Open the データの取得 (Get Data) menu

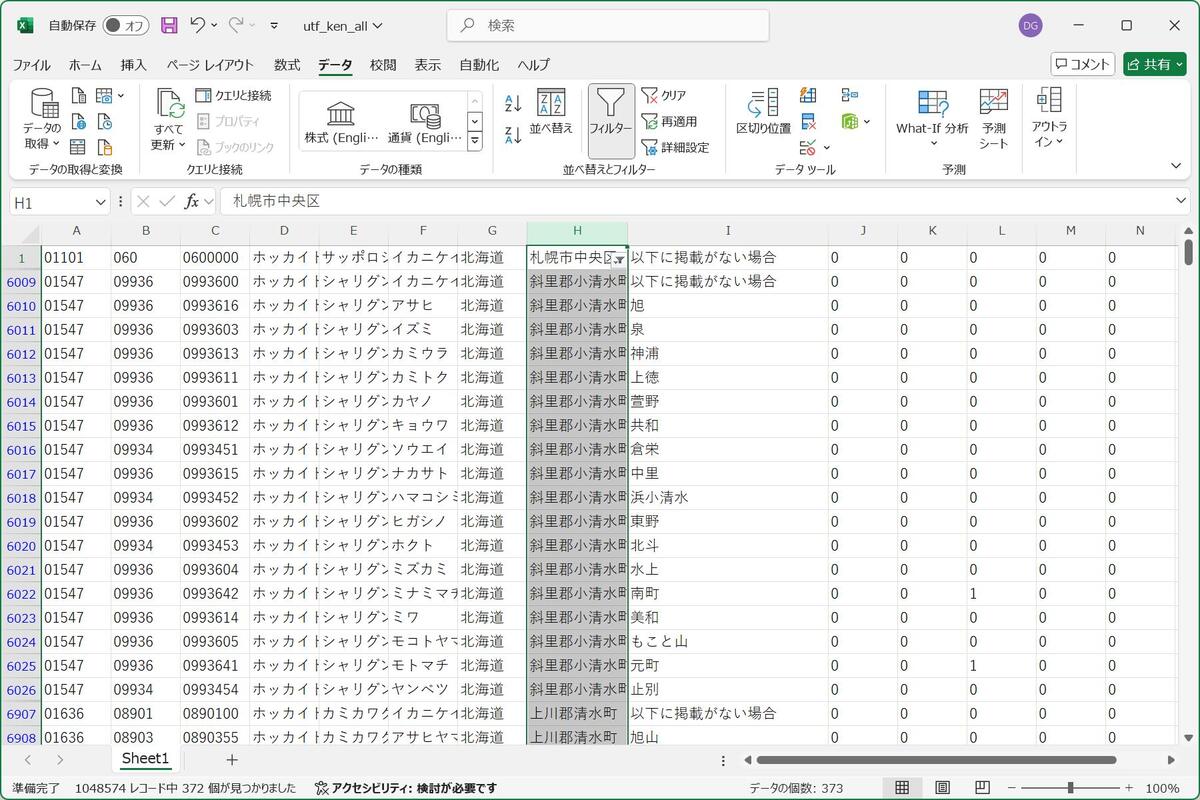(x=43, y=120)
